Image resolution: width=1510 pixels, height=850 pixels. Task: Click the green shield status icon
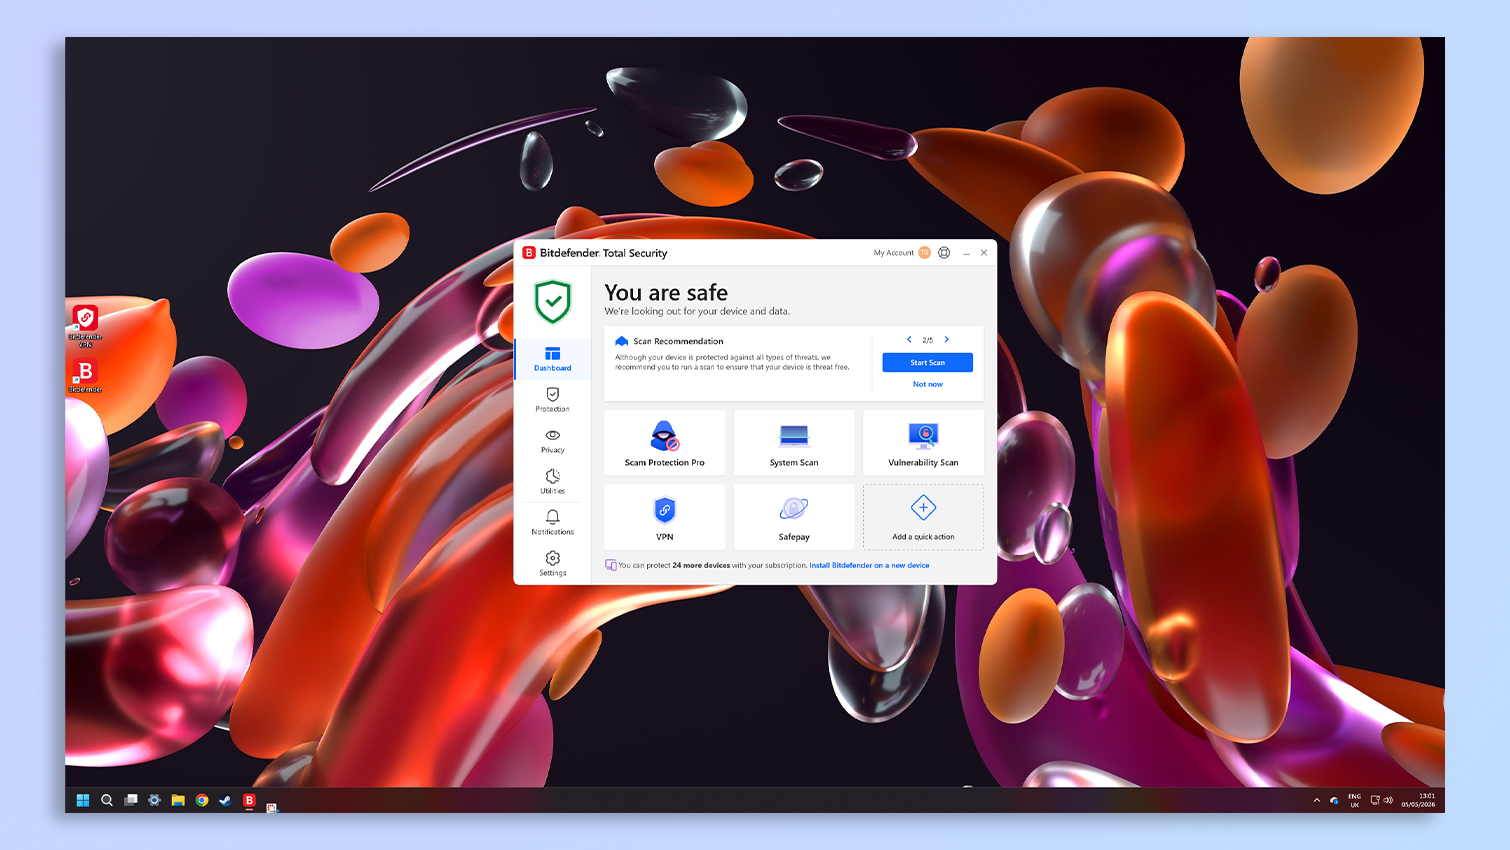(x=552, y=301)
